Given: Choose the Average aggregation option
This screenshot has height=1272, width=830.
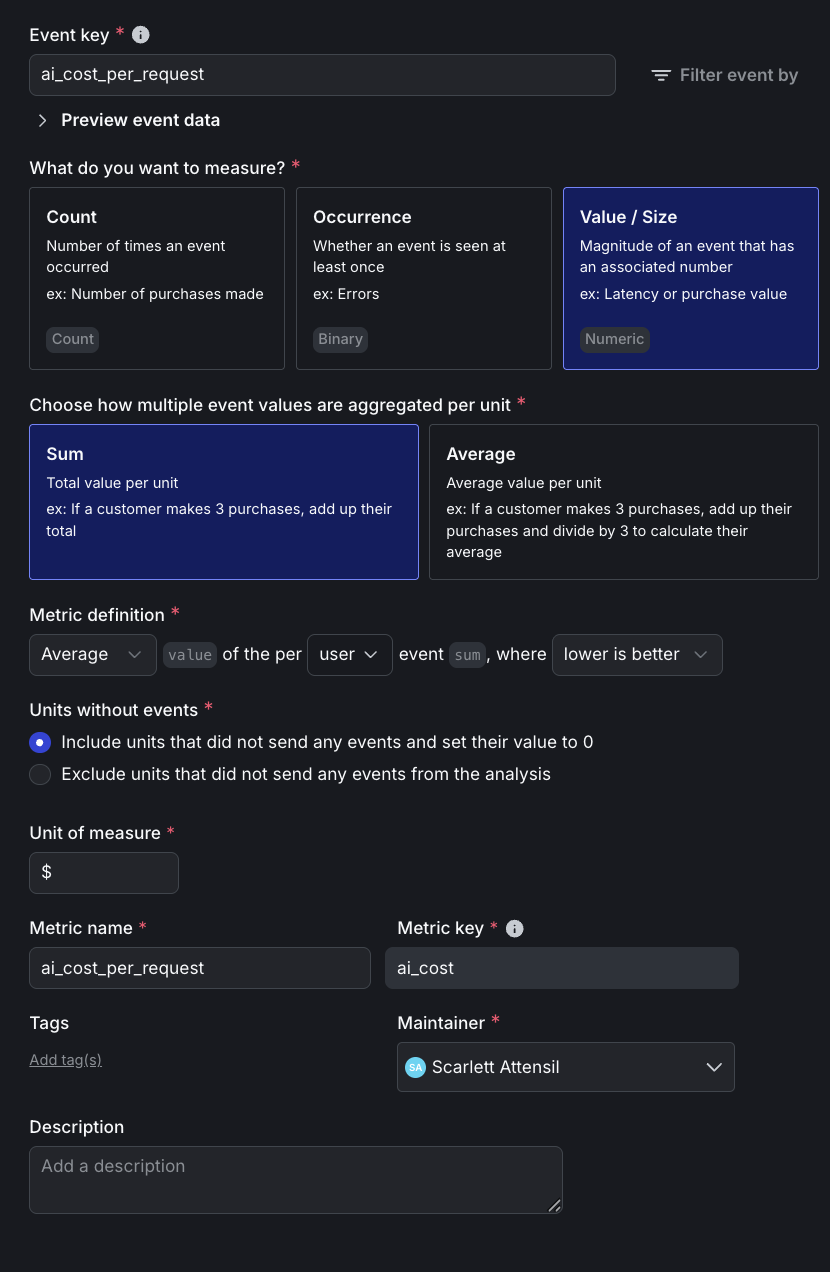Looking at the screenshot, I should [x=623, y=501].
